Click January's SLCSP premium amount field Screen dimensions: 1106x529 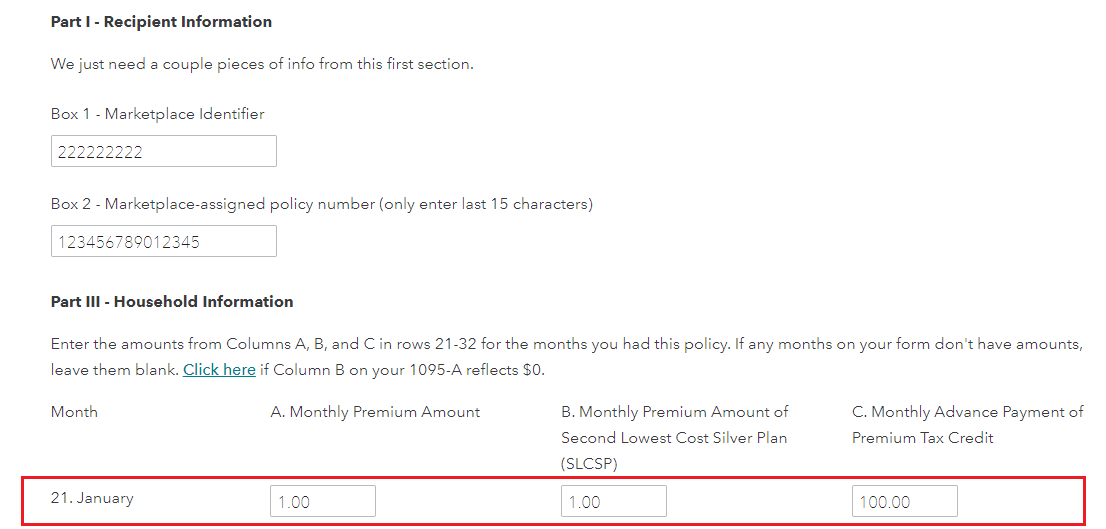[613, 501]
